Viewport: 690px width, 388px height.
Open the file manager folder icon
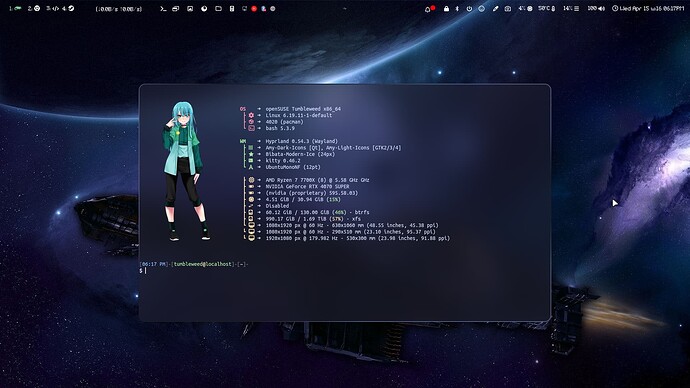pyautogui.click(x=218, y=8)
